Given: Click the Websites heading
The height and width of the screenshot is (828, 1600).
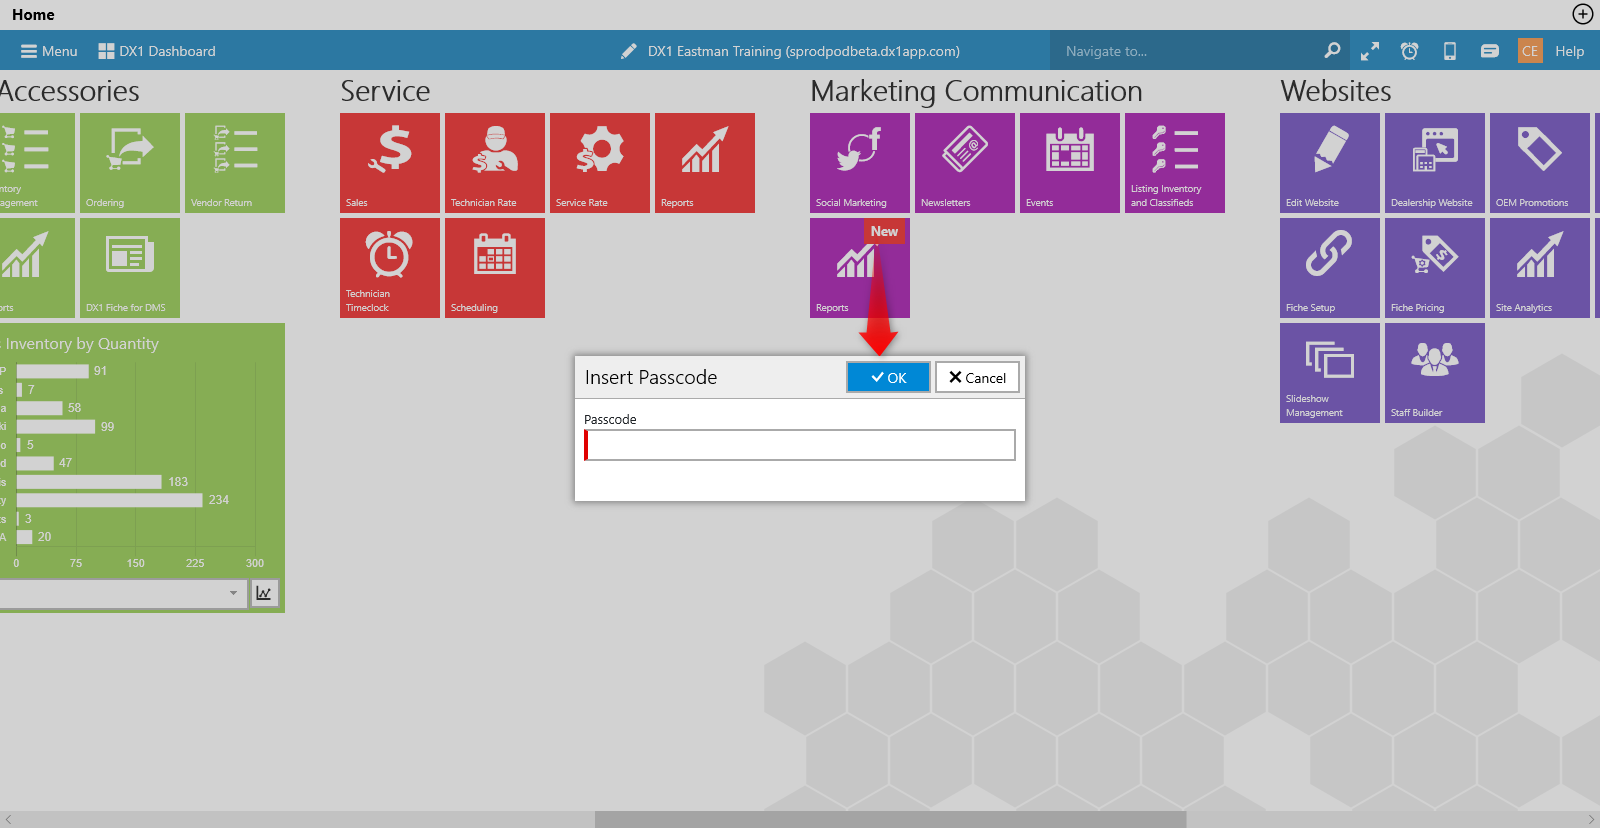Looking at the screenshot, I should point(1336,91).
